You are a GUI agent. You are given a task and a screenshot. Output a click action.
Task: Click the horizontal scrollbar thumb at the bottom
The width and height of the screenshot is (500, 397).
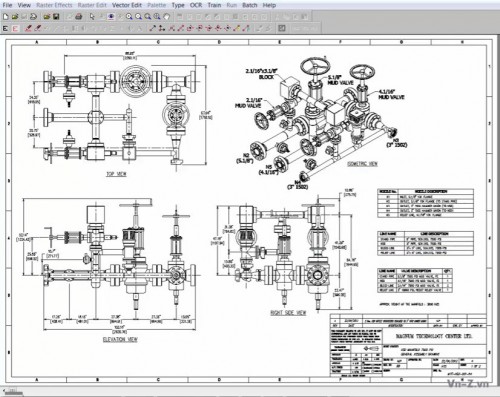tap(13, 390)
